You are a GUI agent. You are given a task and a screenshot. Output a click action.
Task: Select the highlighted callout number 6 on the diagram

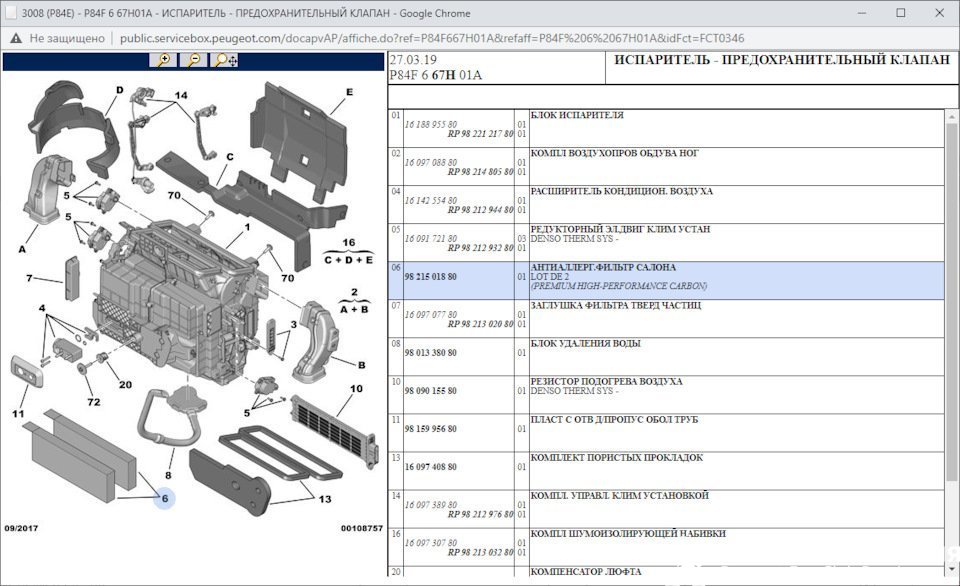(x=165, y=498)
